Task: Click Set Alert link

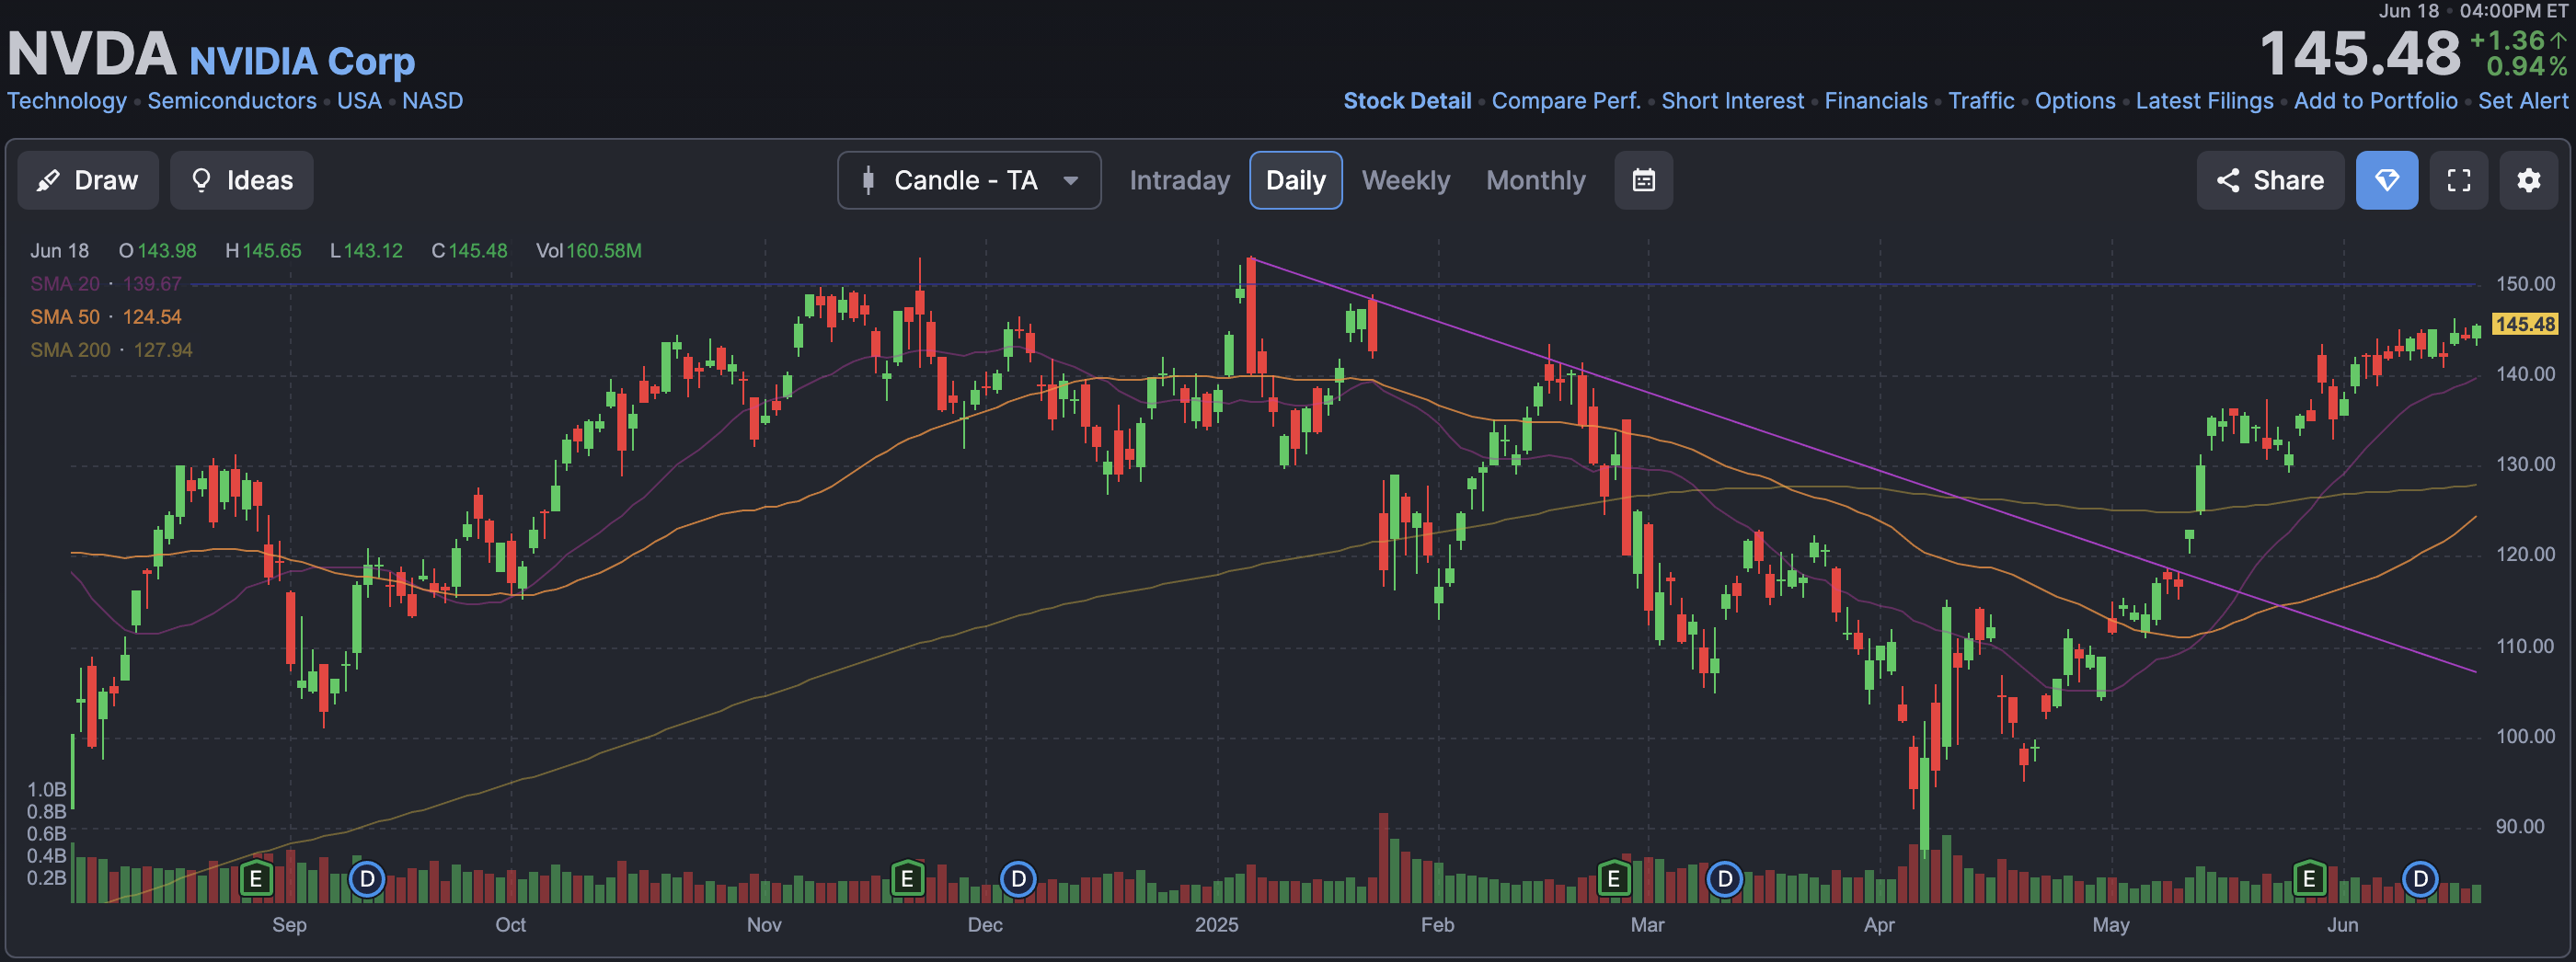Action: click(2522, 101)
